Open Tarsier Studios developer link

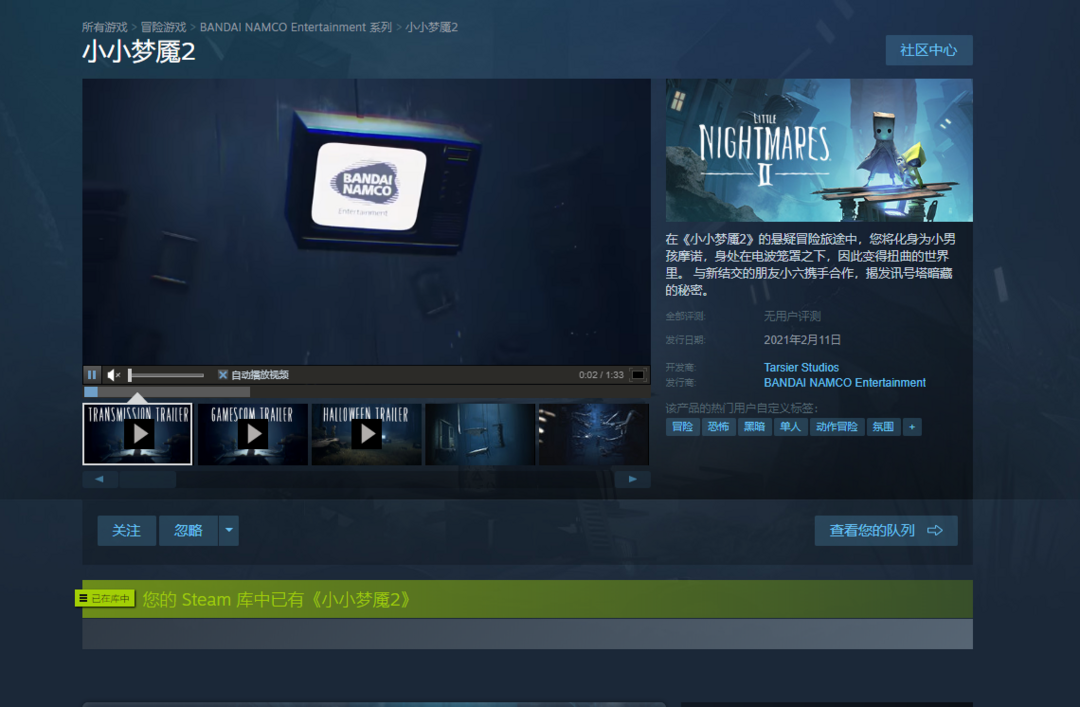point(801,367)
